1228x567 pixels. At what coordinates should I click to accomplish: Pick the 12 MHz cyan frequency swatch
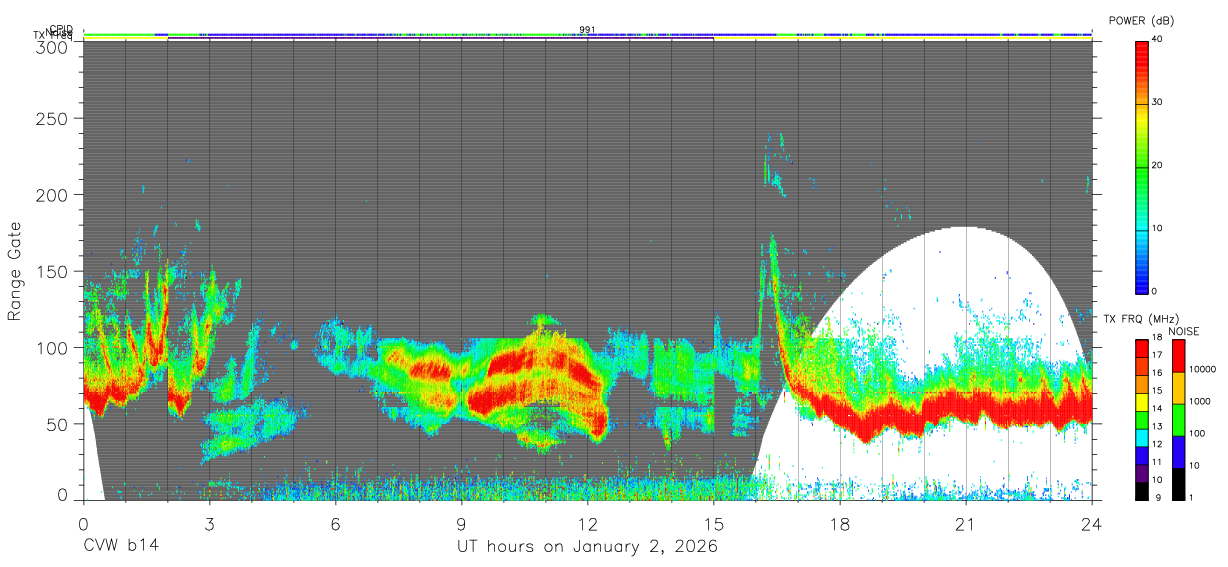coord(1142,438)
